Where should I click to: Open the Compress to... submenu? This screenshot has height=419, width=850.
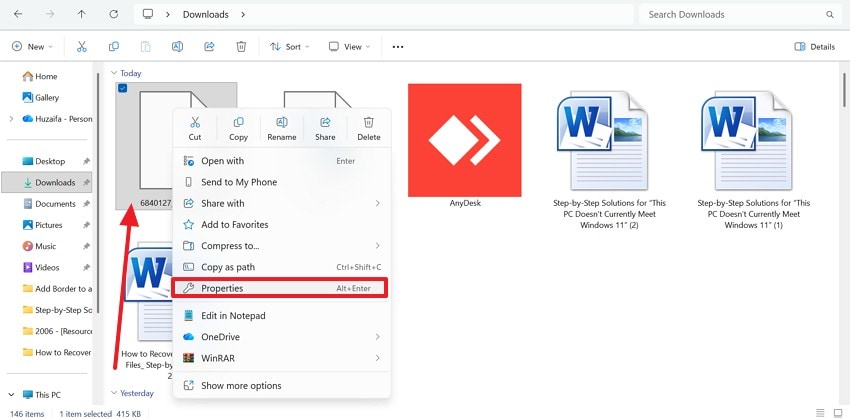click(281, 246)
